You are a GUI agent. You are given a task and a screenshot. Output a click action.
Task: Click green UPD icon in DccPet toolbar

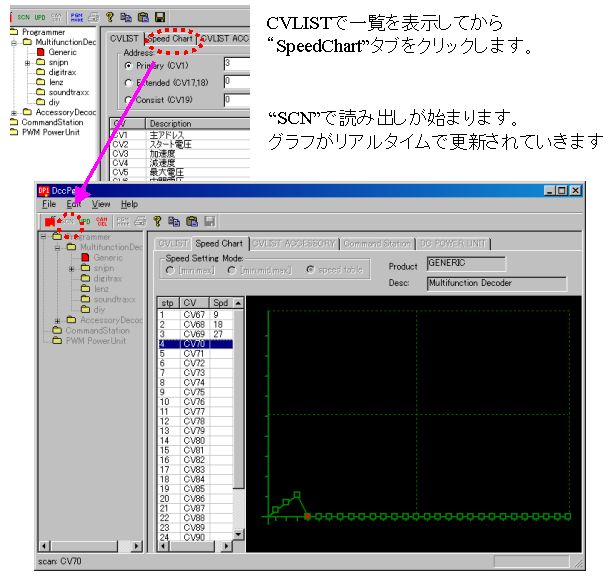tap(85, 222)
